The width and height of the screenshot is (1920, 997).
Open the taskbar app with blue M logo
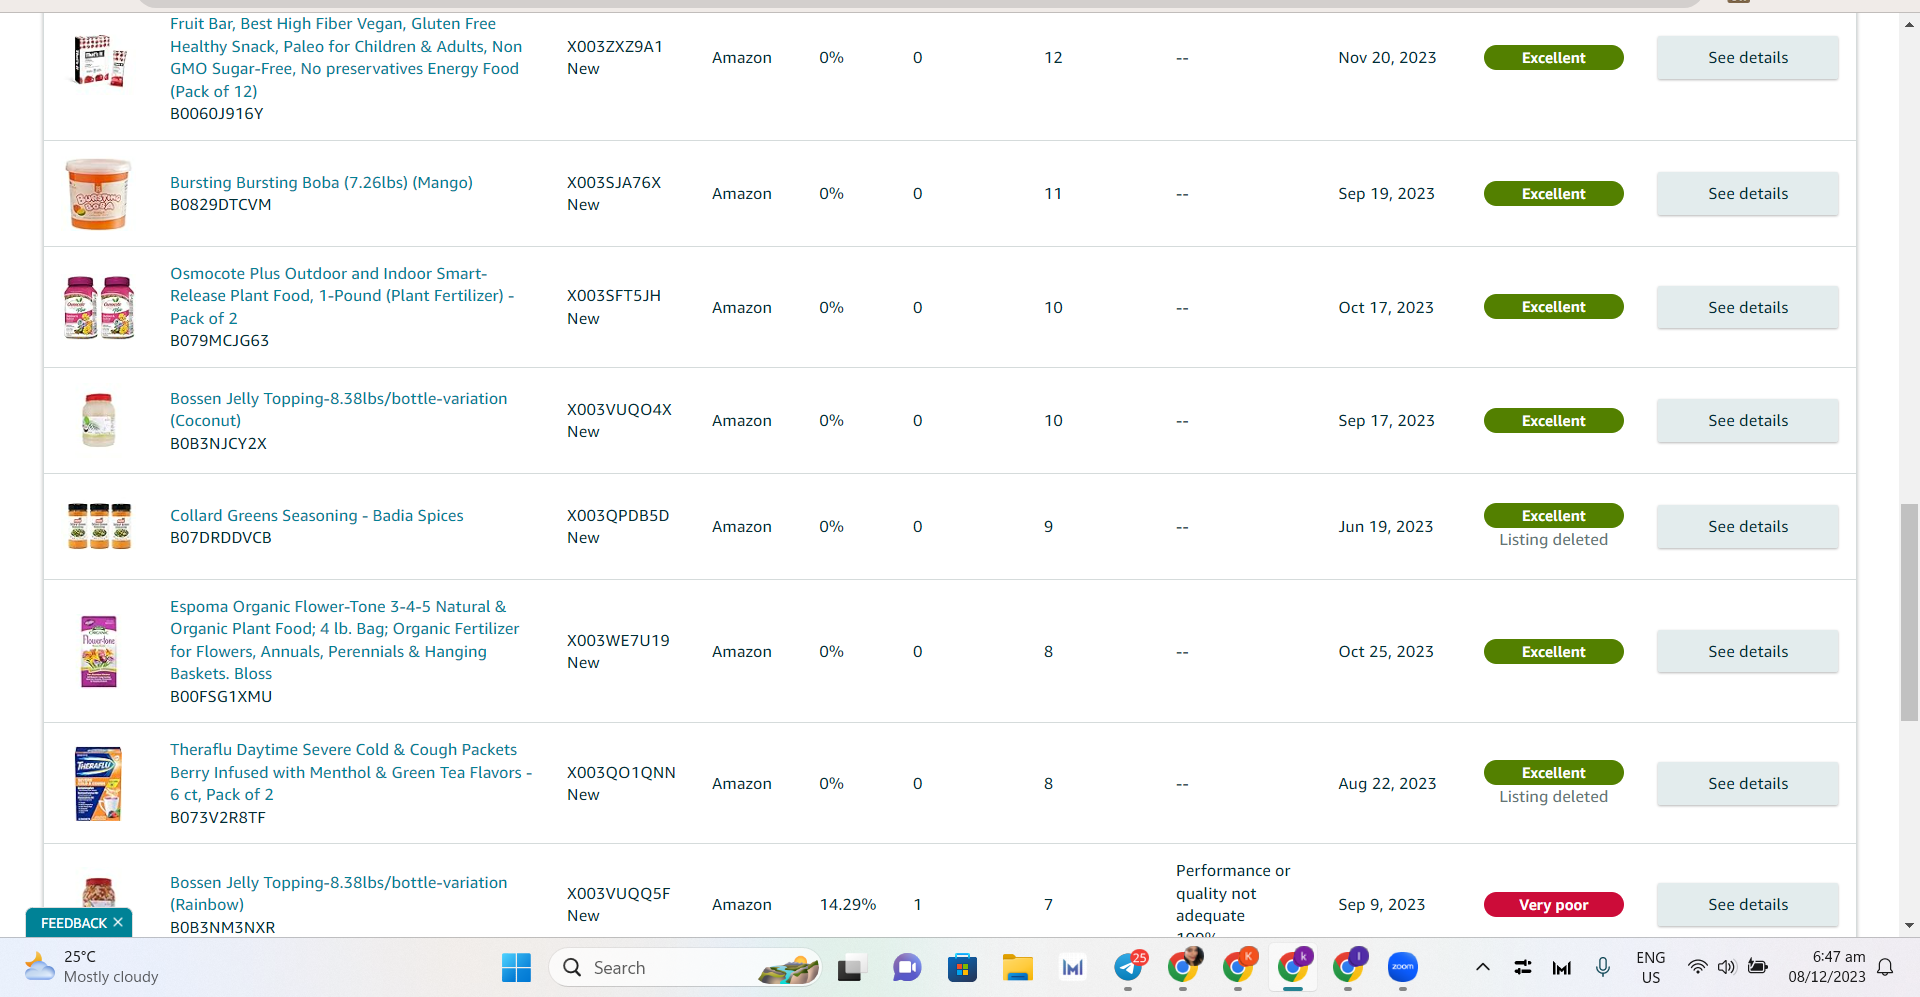(1072, 967)
